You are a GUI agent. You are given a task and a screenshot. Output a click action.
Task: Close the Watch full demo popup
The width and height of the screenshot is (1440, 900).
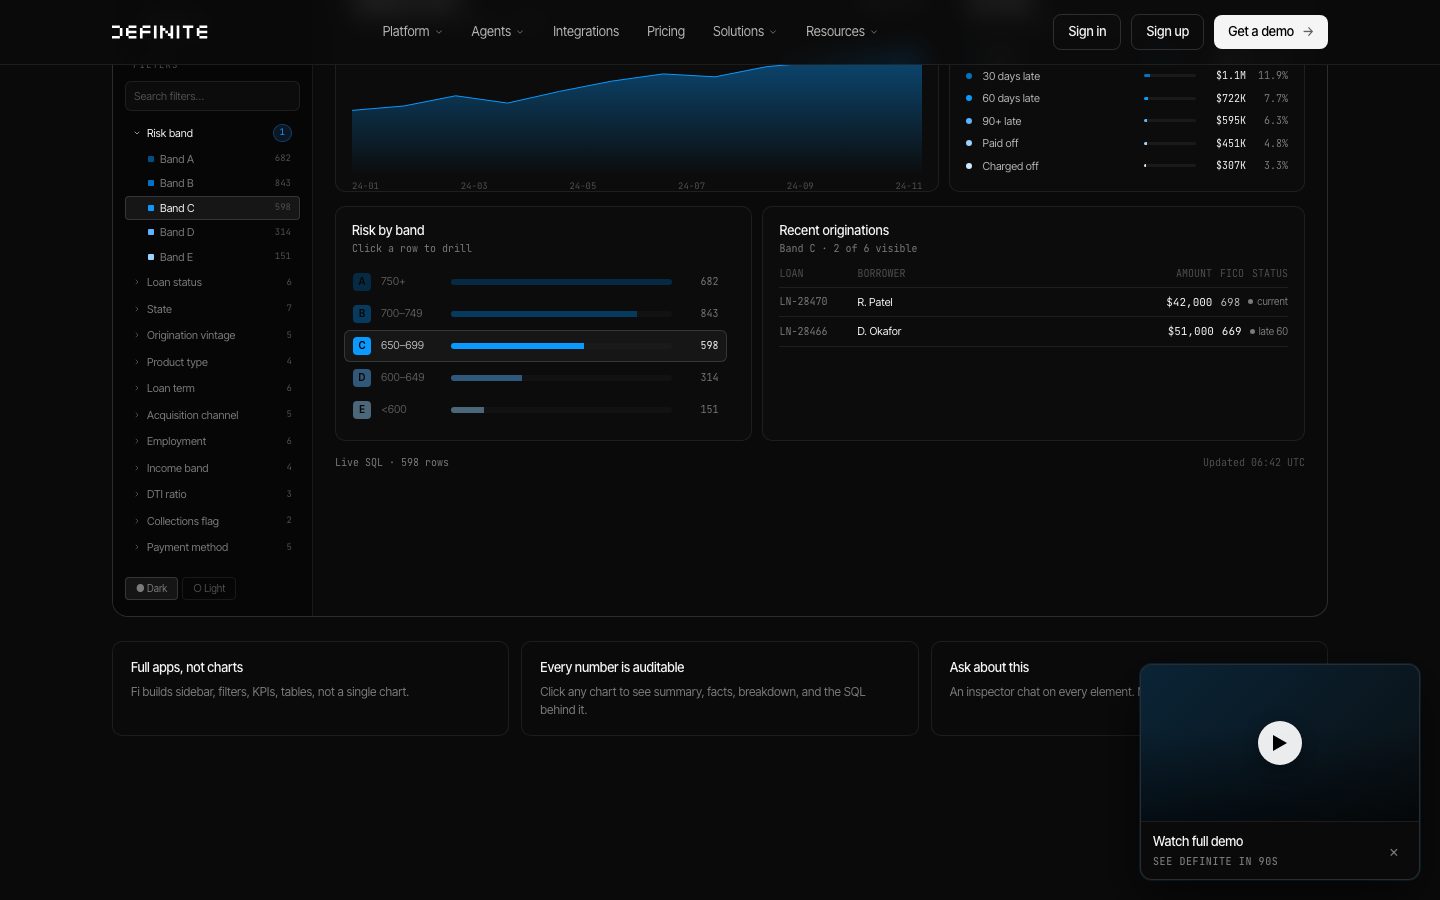tap(1393, 853)
